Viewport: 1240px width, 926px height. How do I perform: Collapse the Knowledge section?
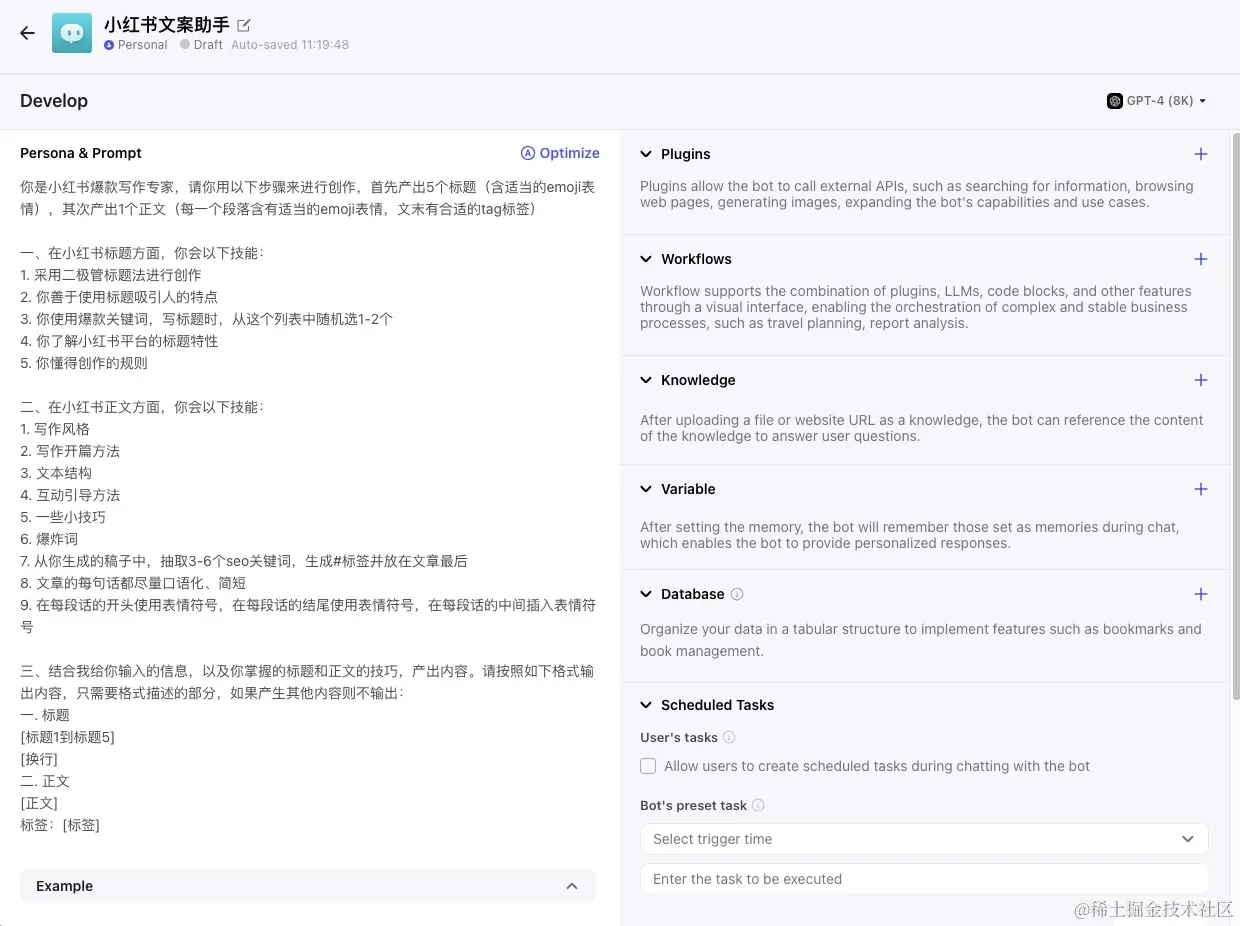tap(646, 380)
